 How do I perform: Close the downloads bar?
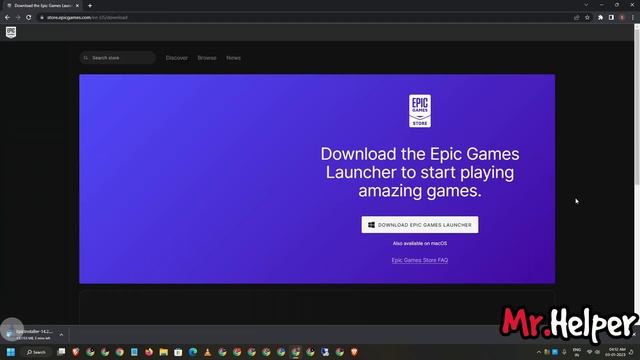point(634,335)
